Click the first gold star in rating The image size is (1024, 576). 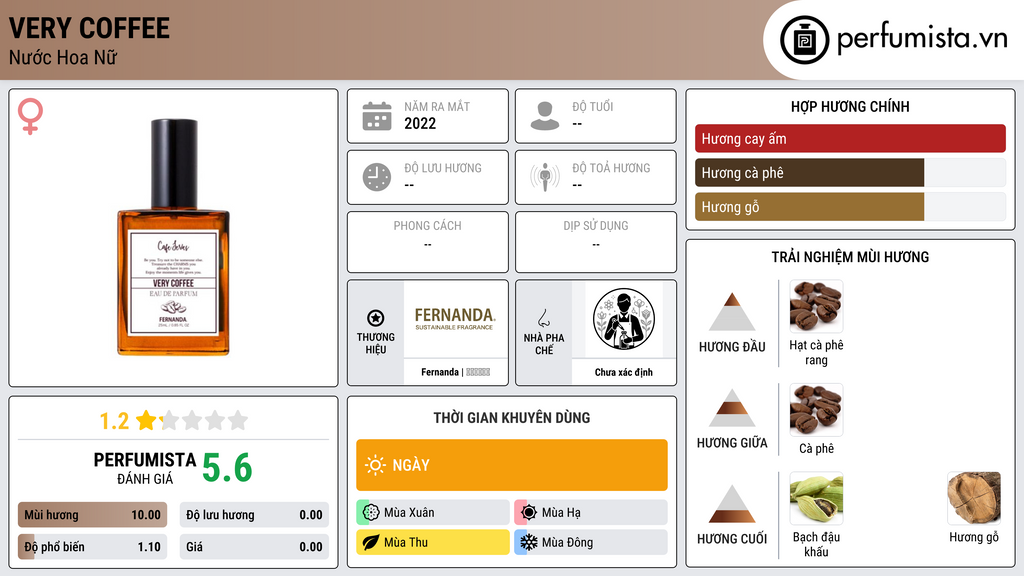tap(146, 420)
